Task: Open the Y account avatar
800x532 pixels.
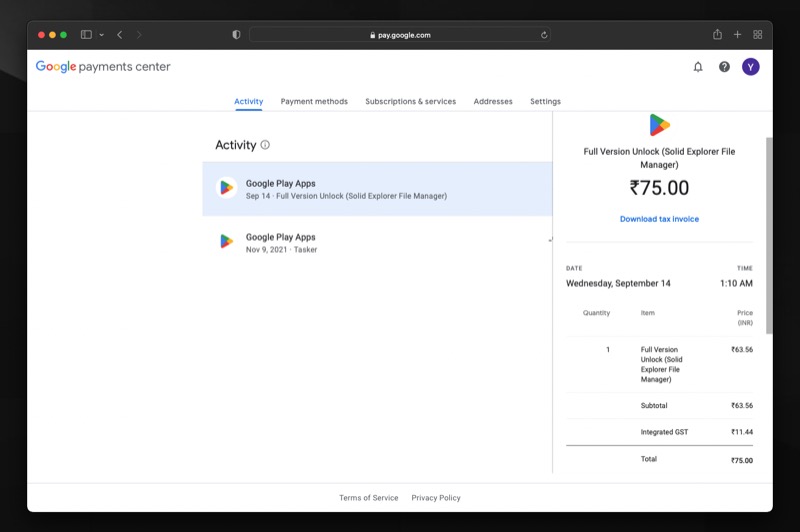Action: click(x=751, y=67)
